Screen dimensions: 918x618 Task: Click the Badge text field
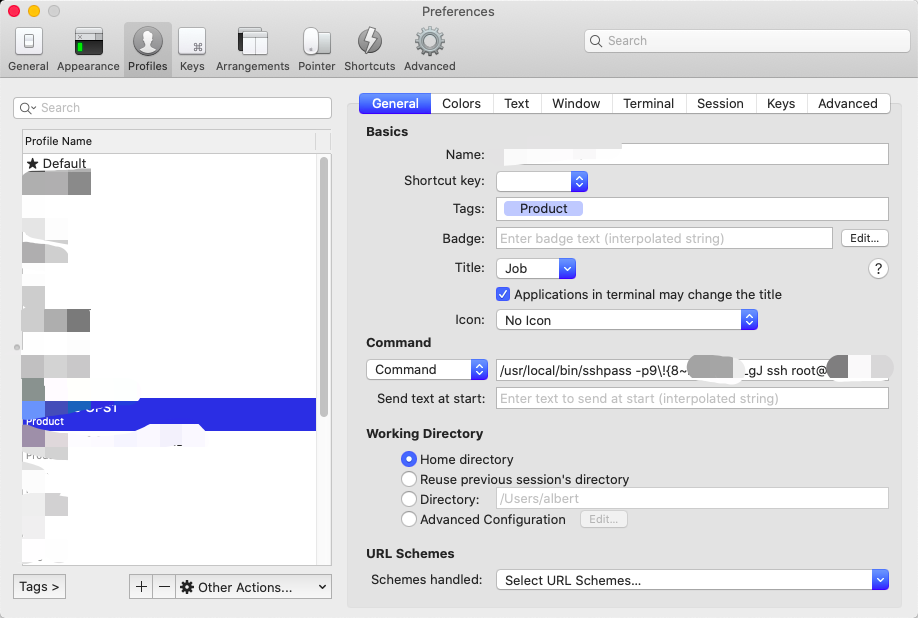[664, 238]
